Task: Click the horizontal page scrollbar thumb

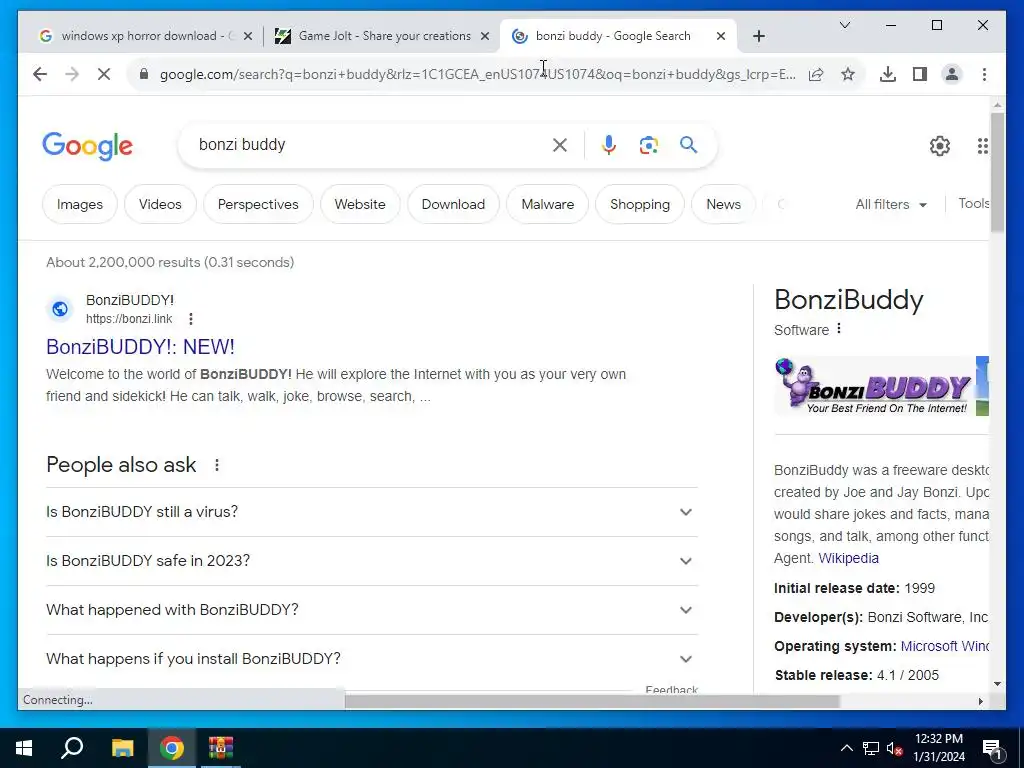Action: click(x=592, y=701)
